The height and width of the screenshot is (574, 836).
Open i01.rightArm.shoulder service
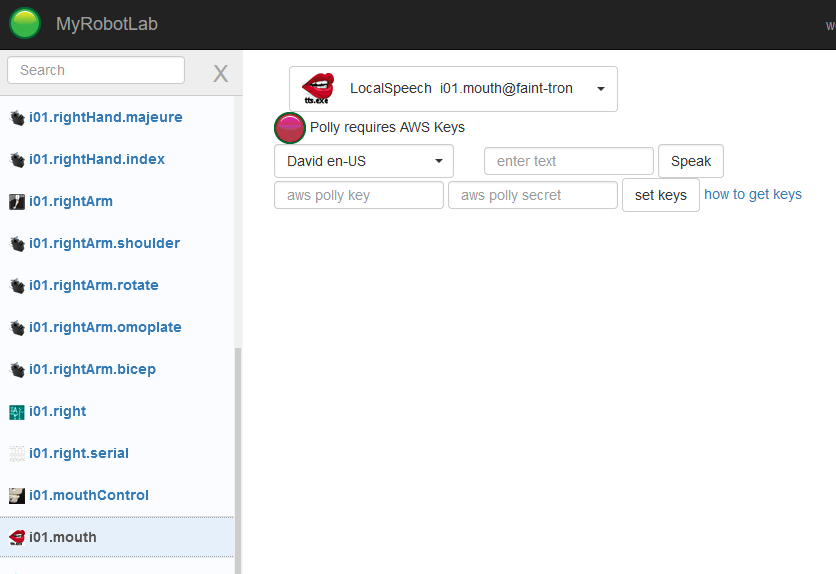pyautogui.click(x=104, y=244)
